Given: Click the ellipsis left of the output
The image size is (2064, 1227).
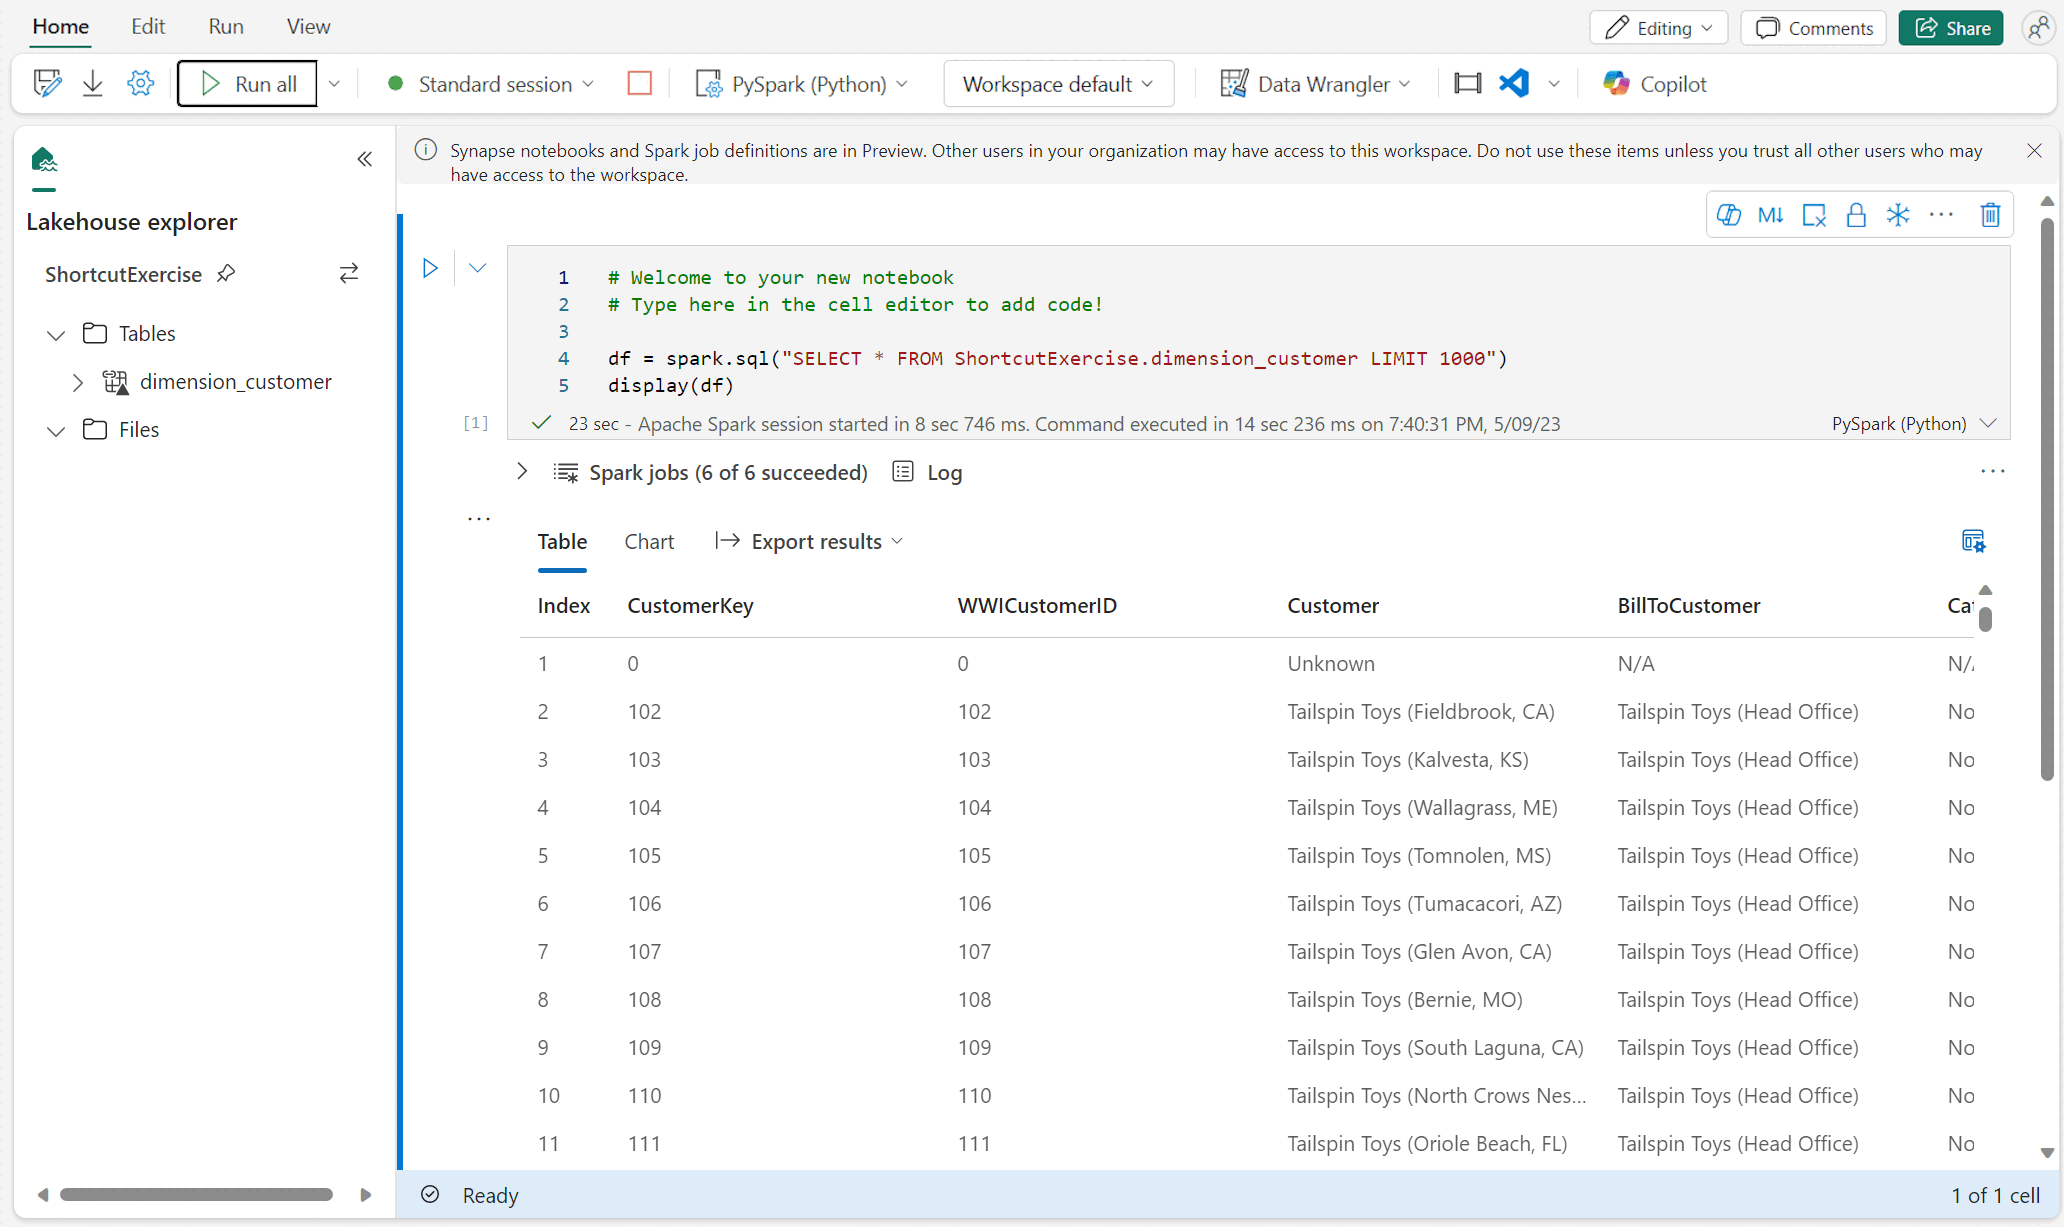Looking at the screenshot, I should pos(479,519).
